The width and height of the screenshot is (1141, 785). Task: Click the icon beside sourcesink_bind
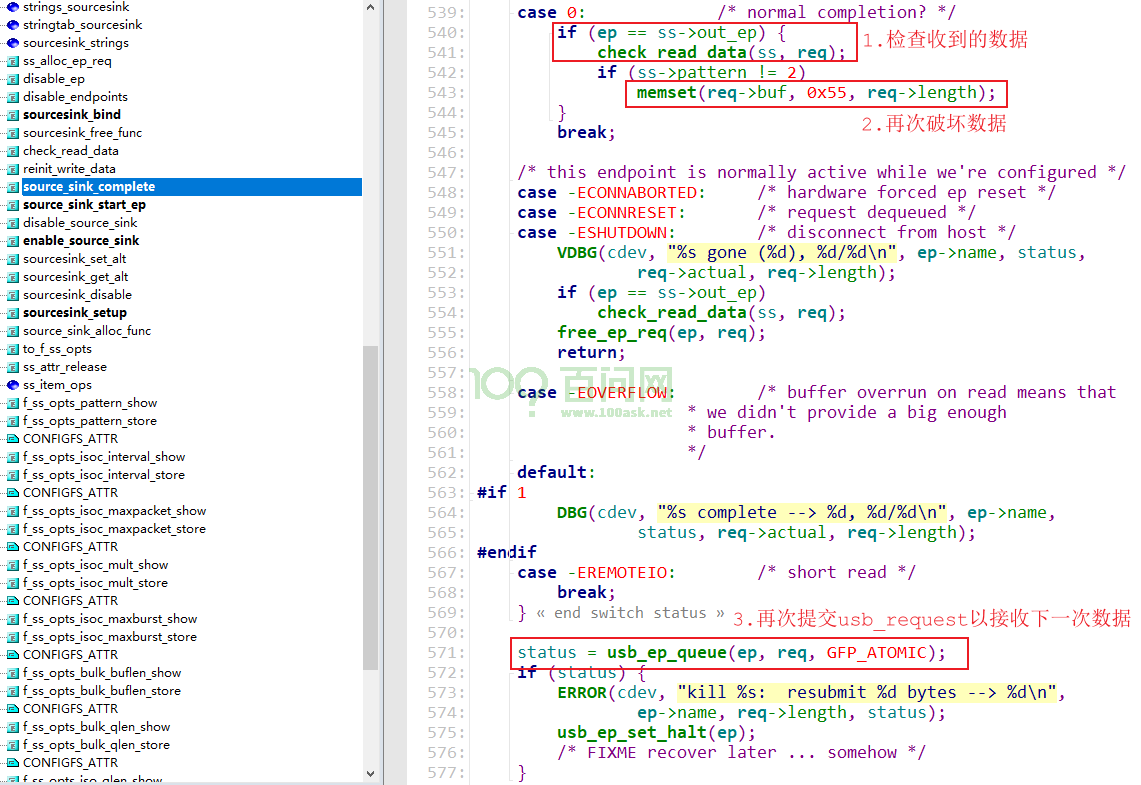coord(12,115)
